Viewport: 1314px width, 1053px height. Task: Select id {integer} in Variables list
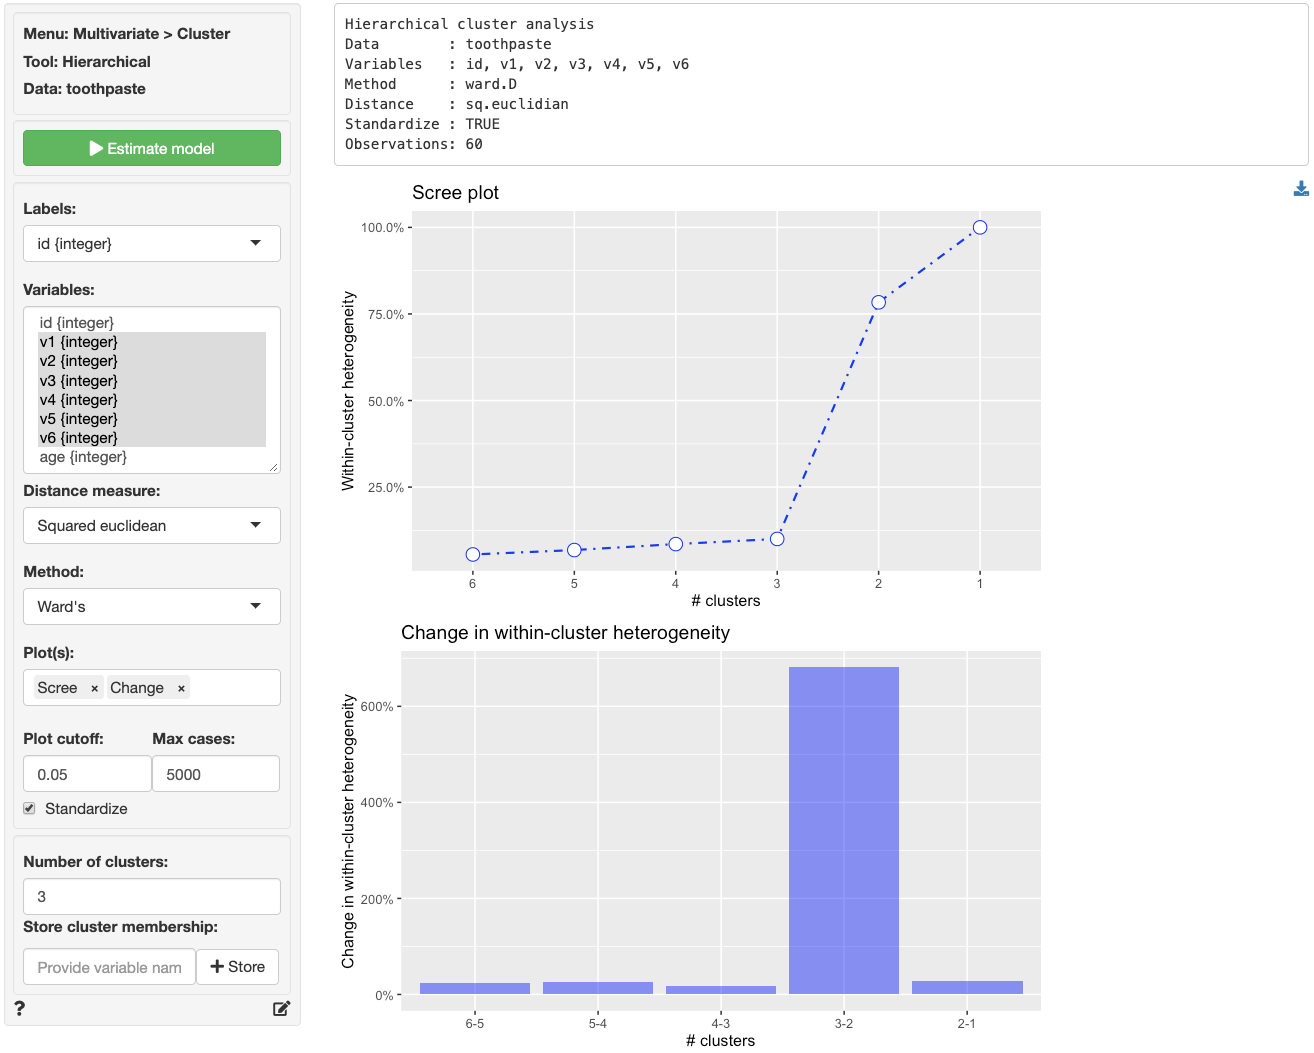(77, 323)
